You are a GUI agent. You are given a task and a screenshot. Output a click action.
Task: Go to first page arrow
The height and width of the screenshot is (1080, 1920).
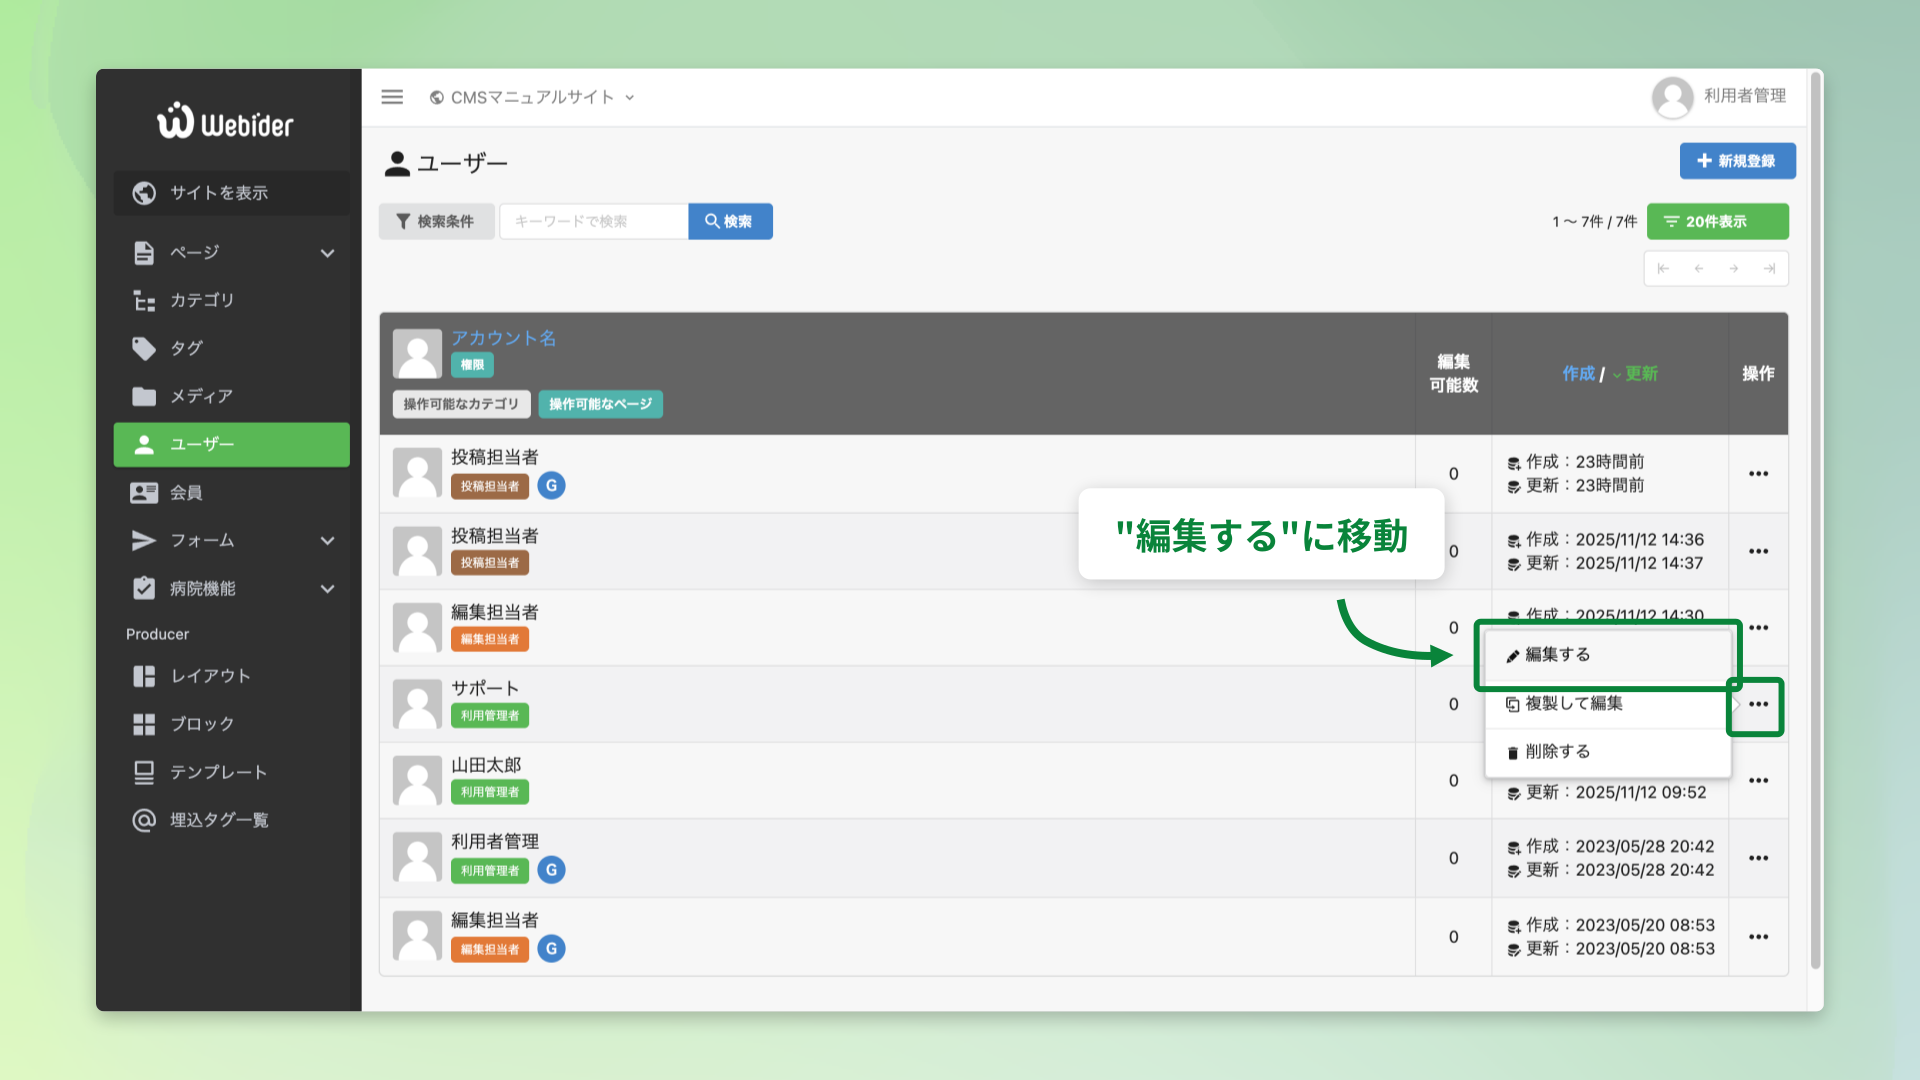[1663, 268]
